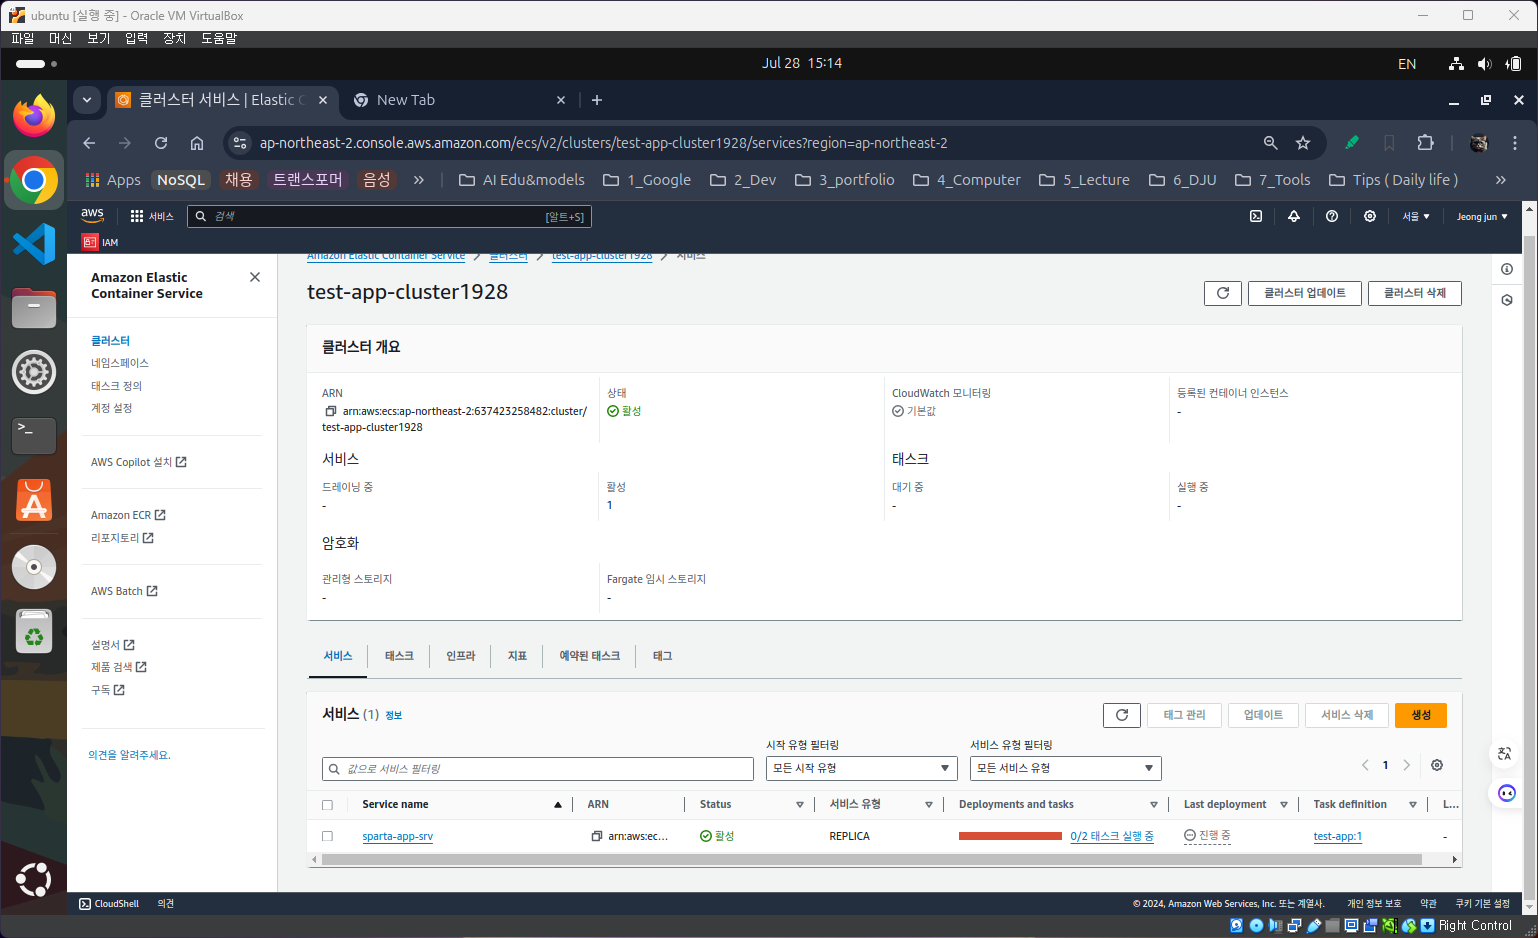Focus the service filter search field
Screen dimensions: 1538x938
pos(538,768)
